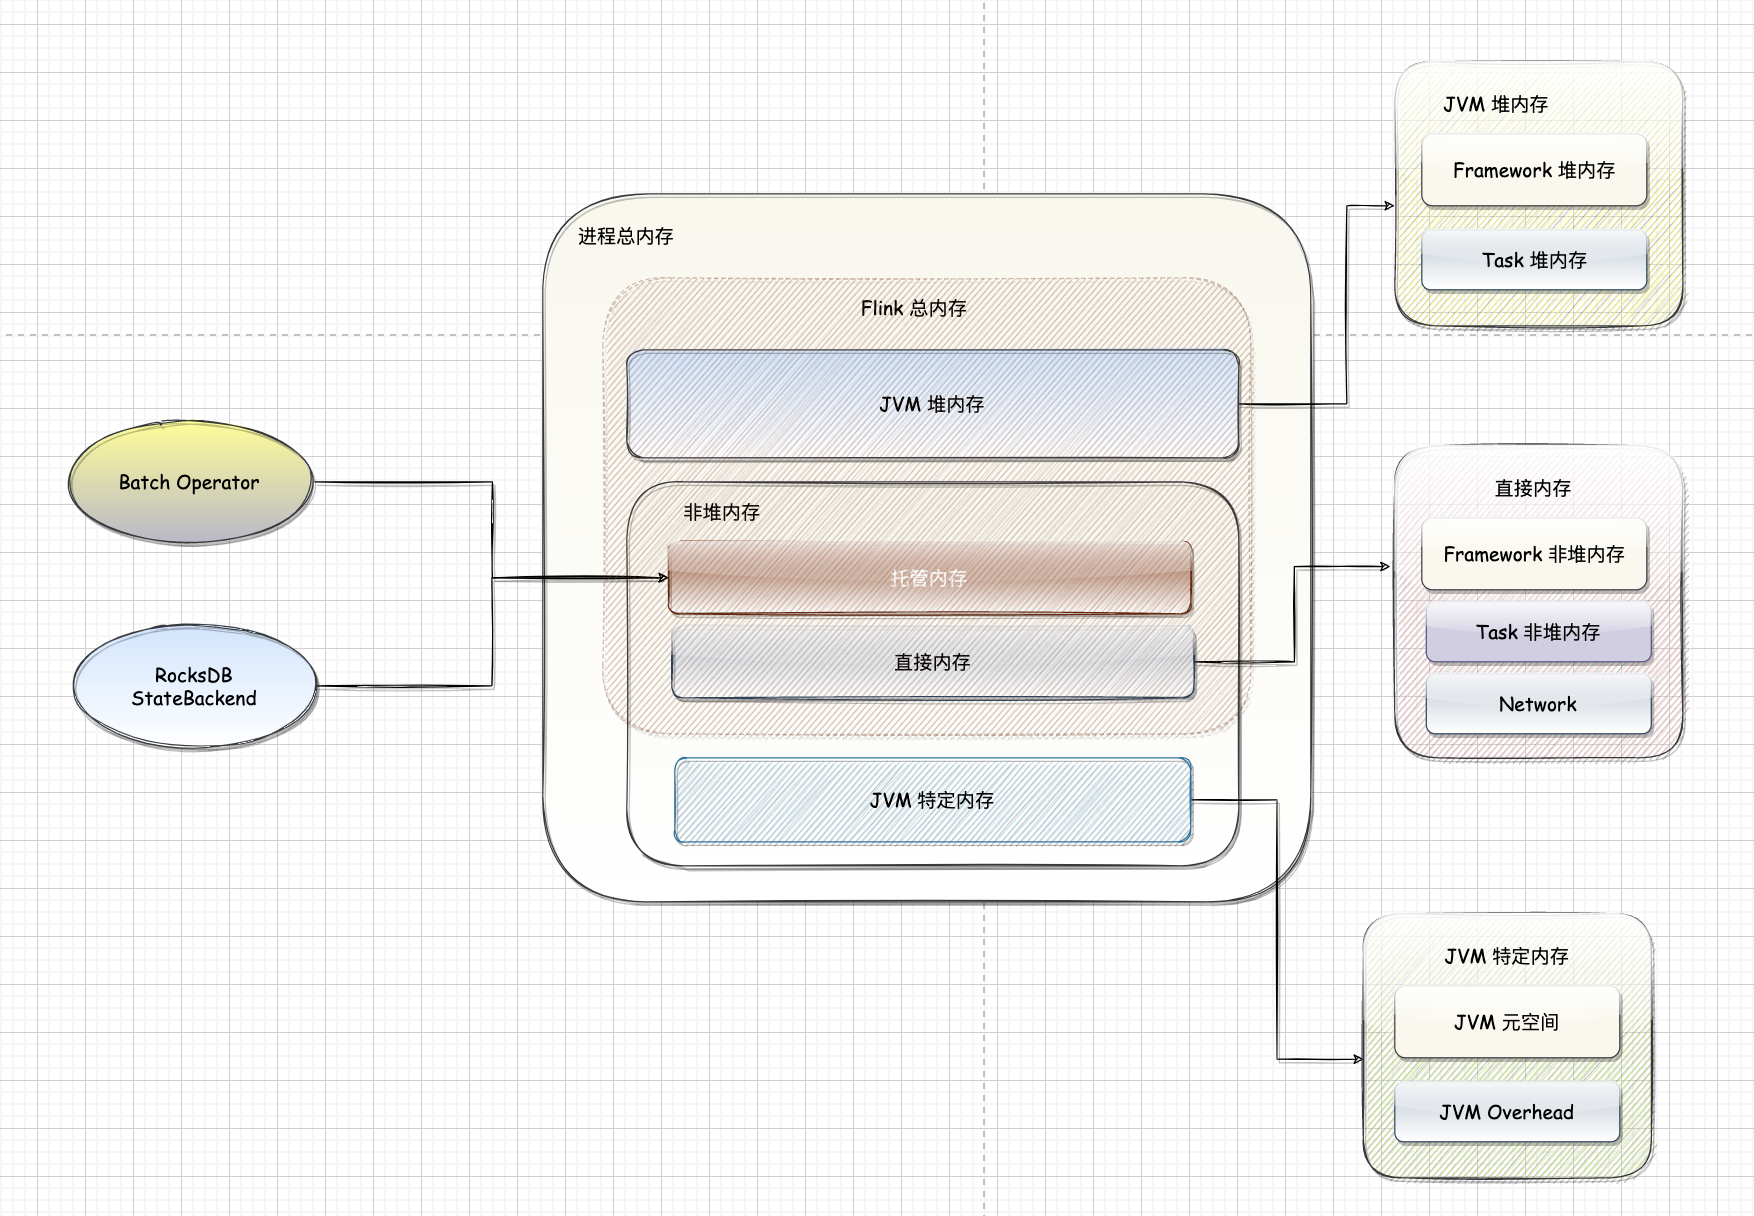This screenshot has width=1754, height=1216.
Task: Select the Framework 堆内存 box
Action: coord(1534,170)
